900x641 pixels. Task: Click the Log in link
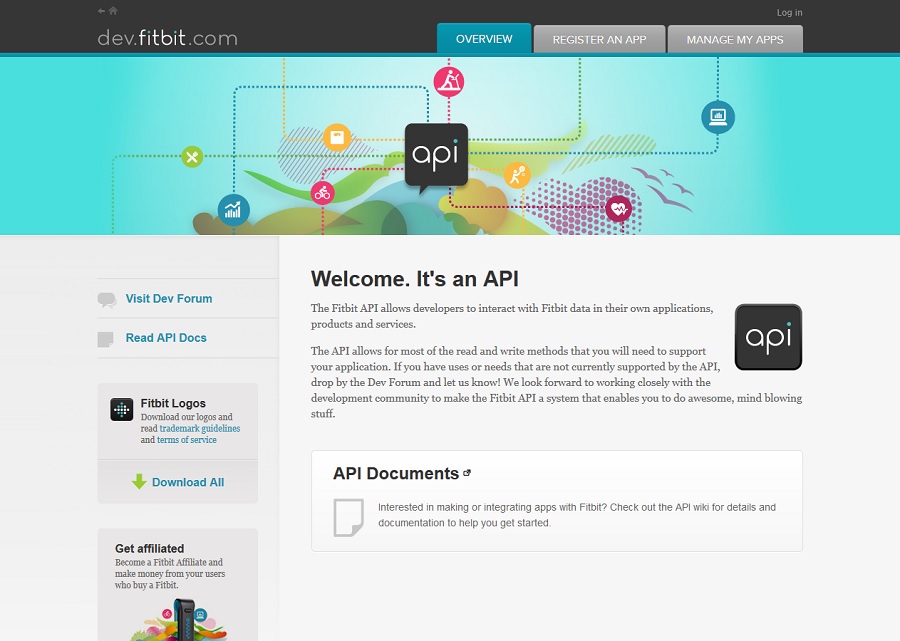tap(789, 13)
